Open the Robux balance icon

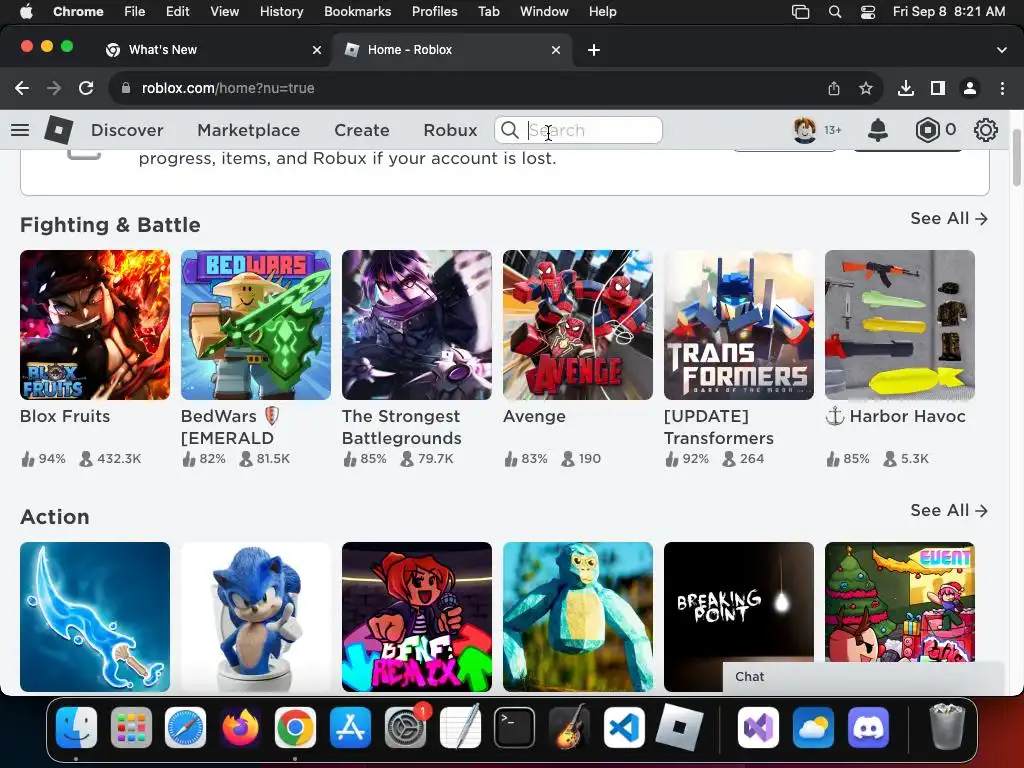[x=927, y=130]
